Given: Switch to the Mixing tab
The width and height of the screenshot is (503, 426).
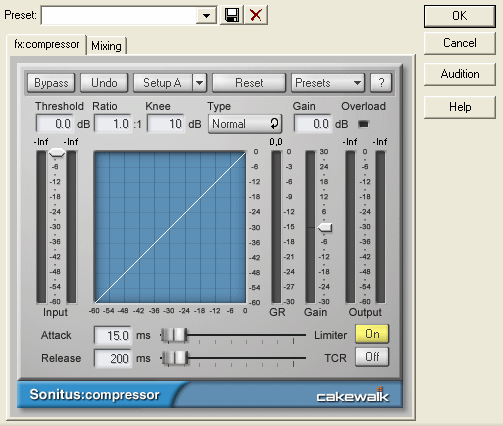Looking at the screenshot, I should [x=106, y=46].
